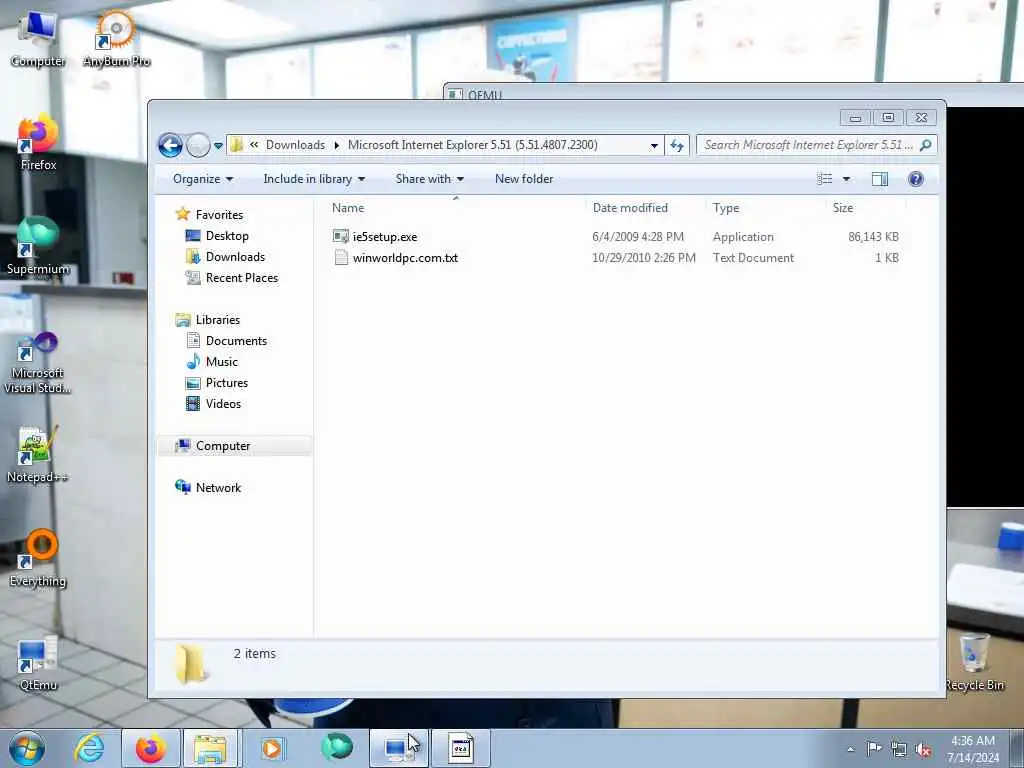Screen dimensions: 1024x768
Task: Sort files by the Type column
Action: tap(765, 208)
